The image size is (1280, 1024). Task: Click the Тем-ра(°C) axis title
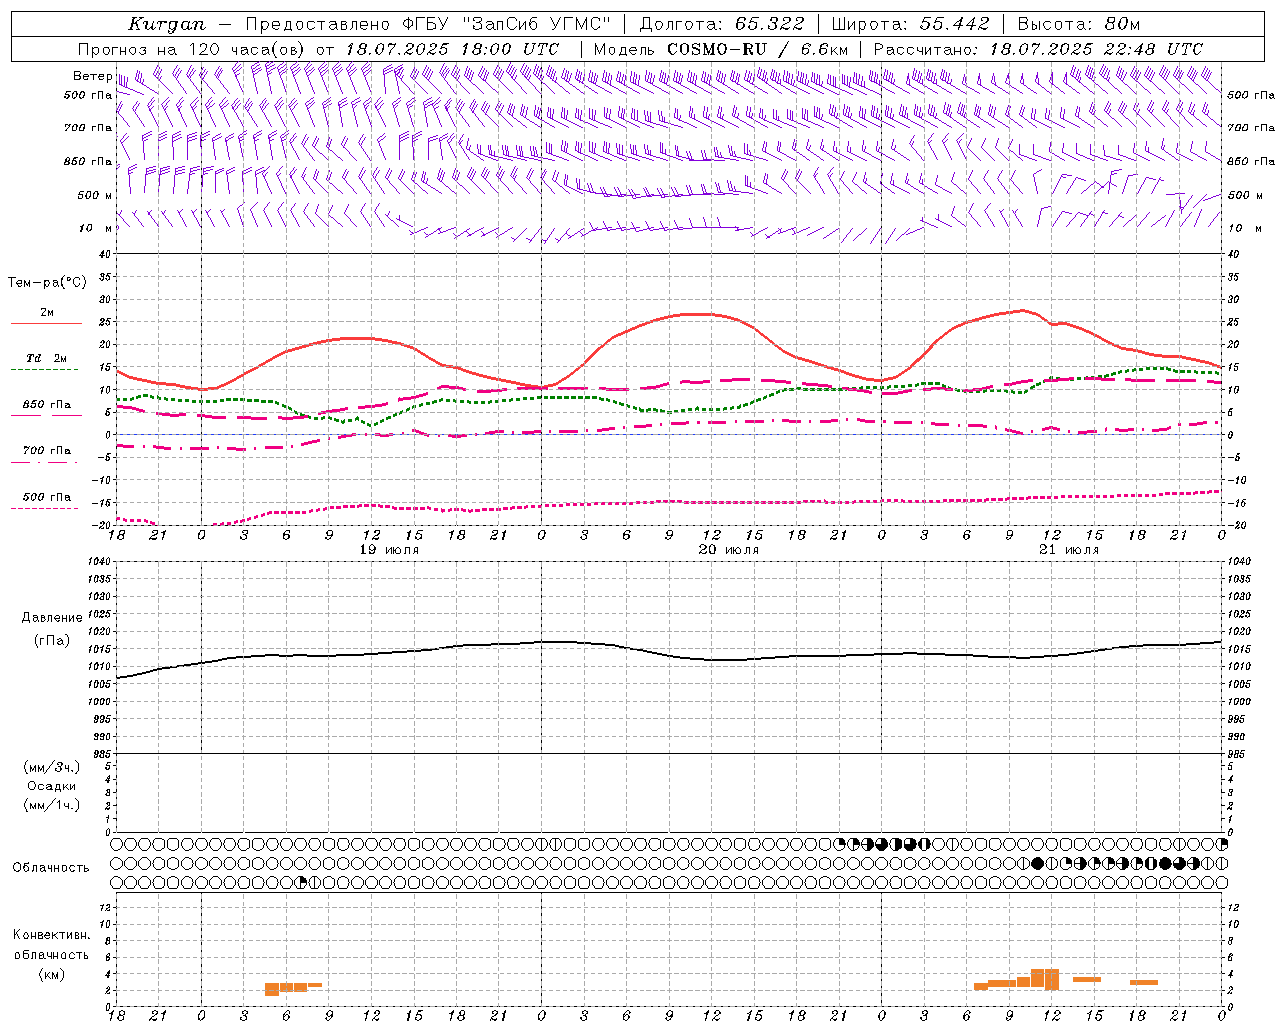[x=47, y=283]
